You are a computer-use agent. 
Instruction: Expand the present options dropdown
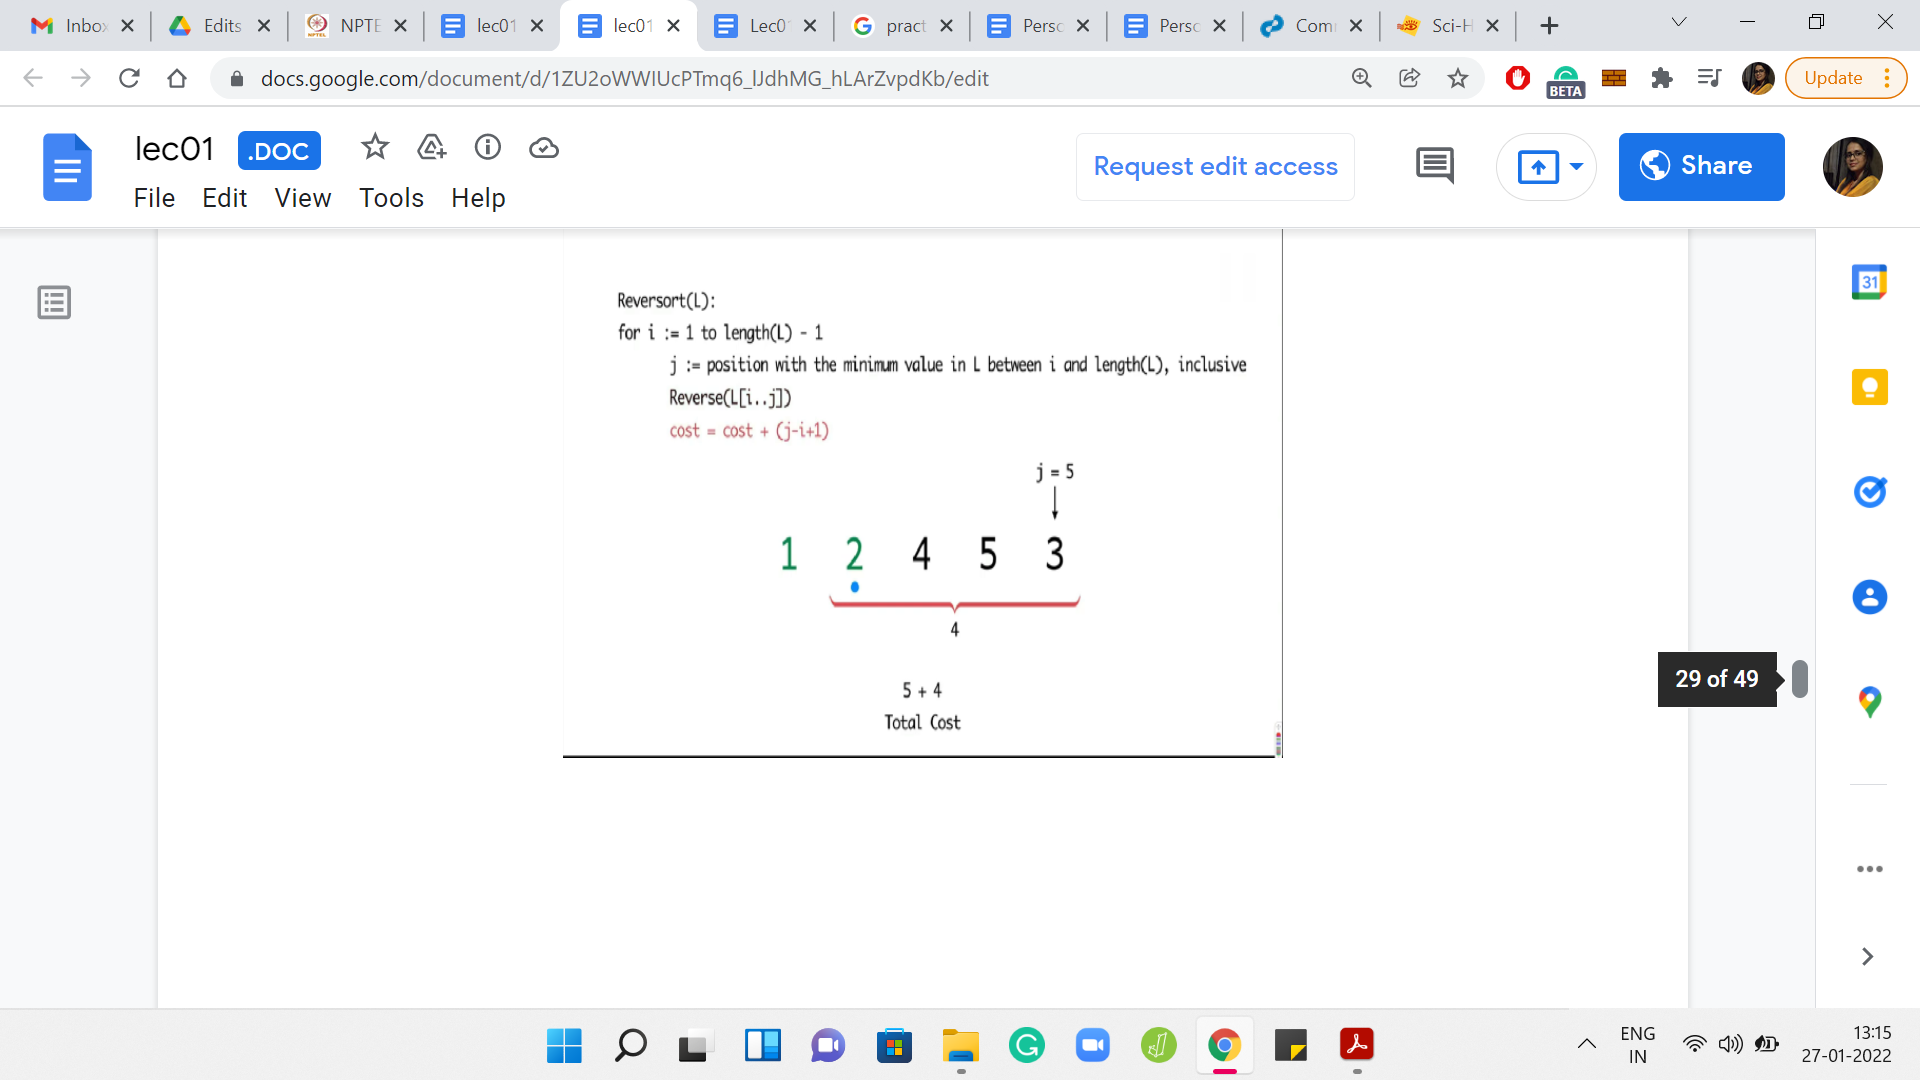tap(1577, 166)
